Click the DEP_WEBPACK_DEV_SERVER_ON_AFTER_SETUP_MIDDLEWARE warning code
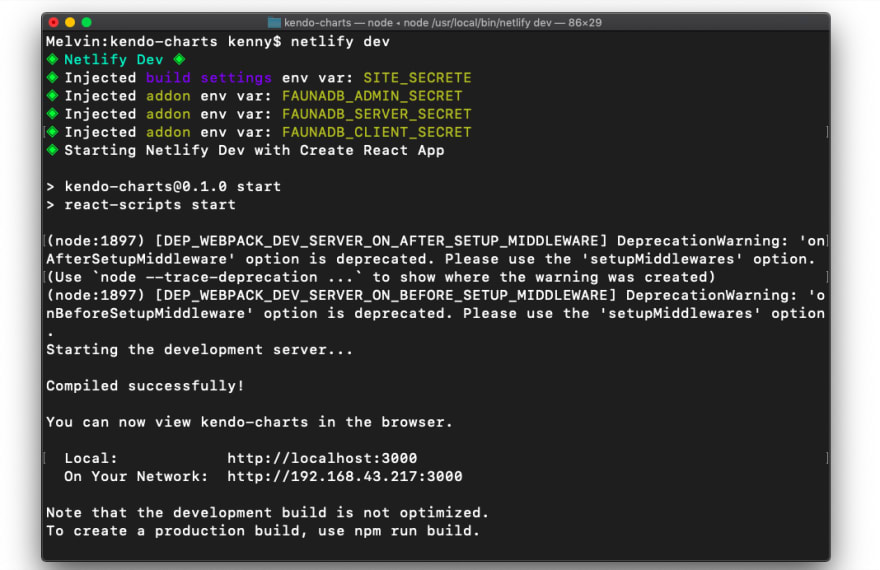 [381, 241]
